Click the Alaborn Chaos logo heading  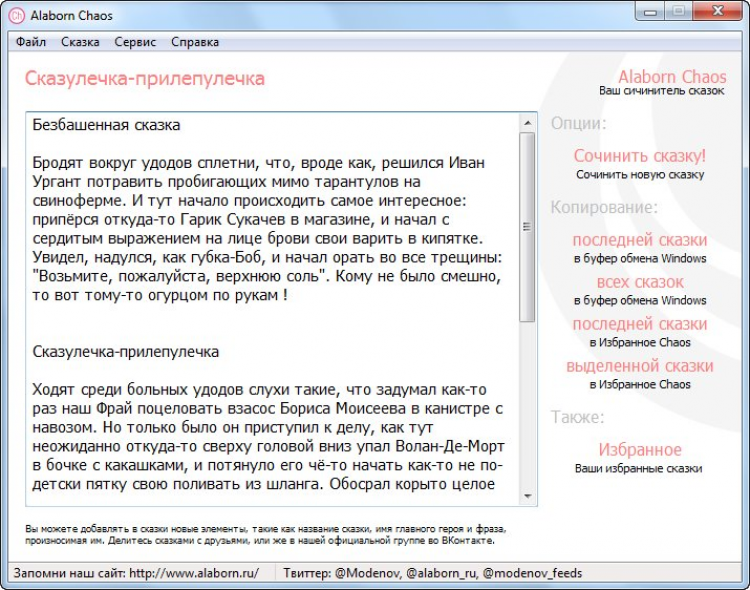tap(672, 77)
